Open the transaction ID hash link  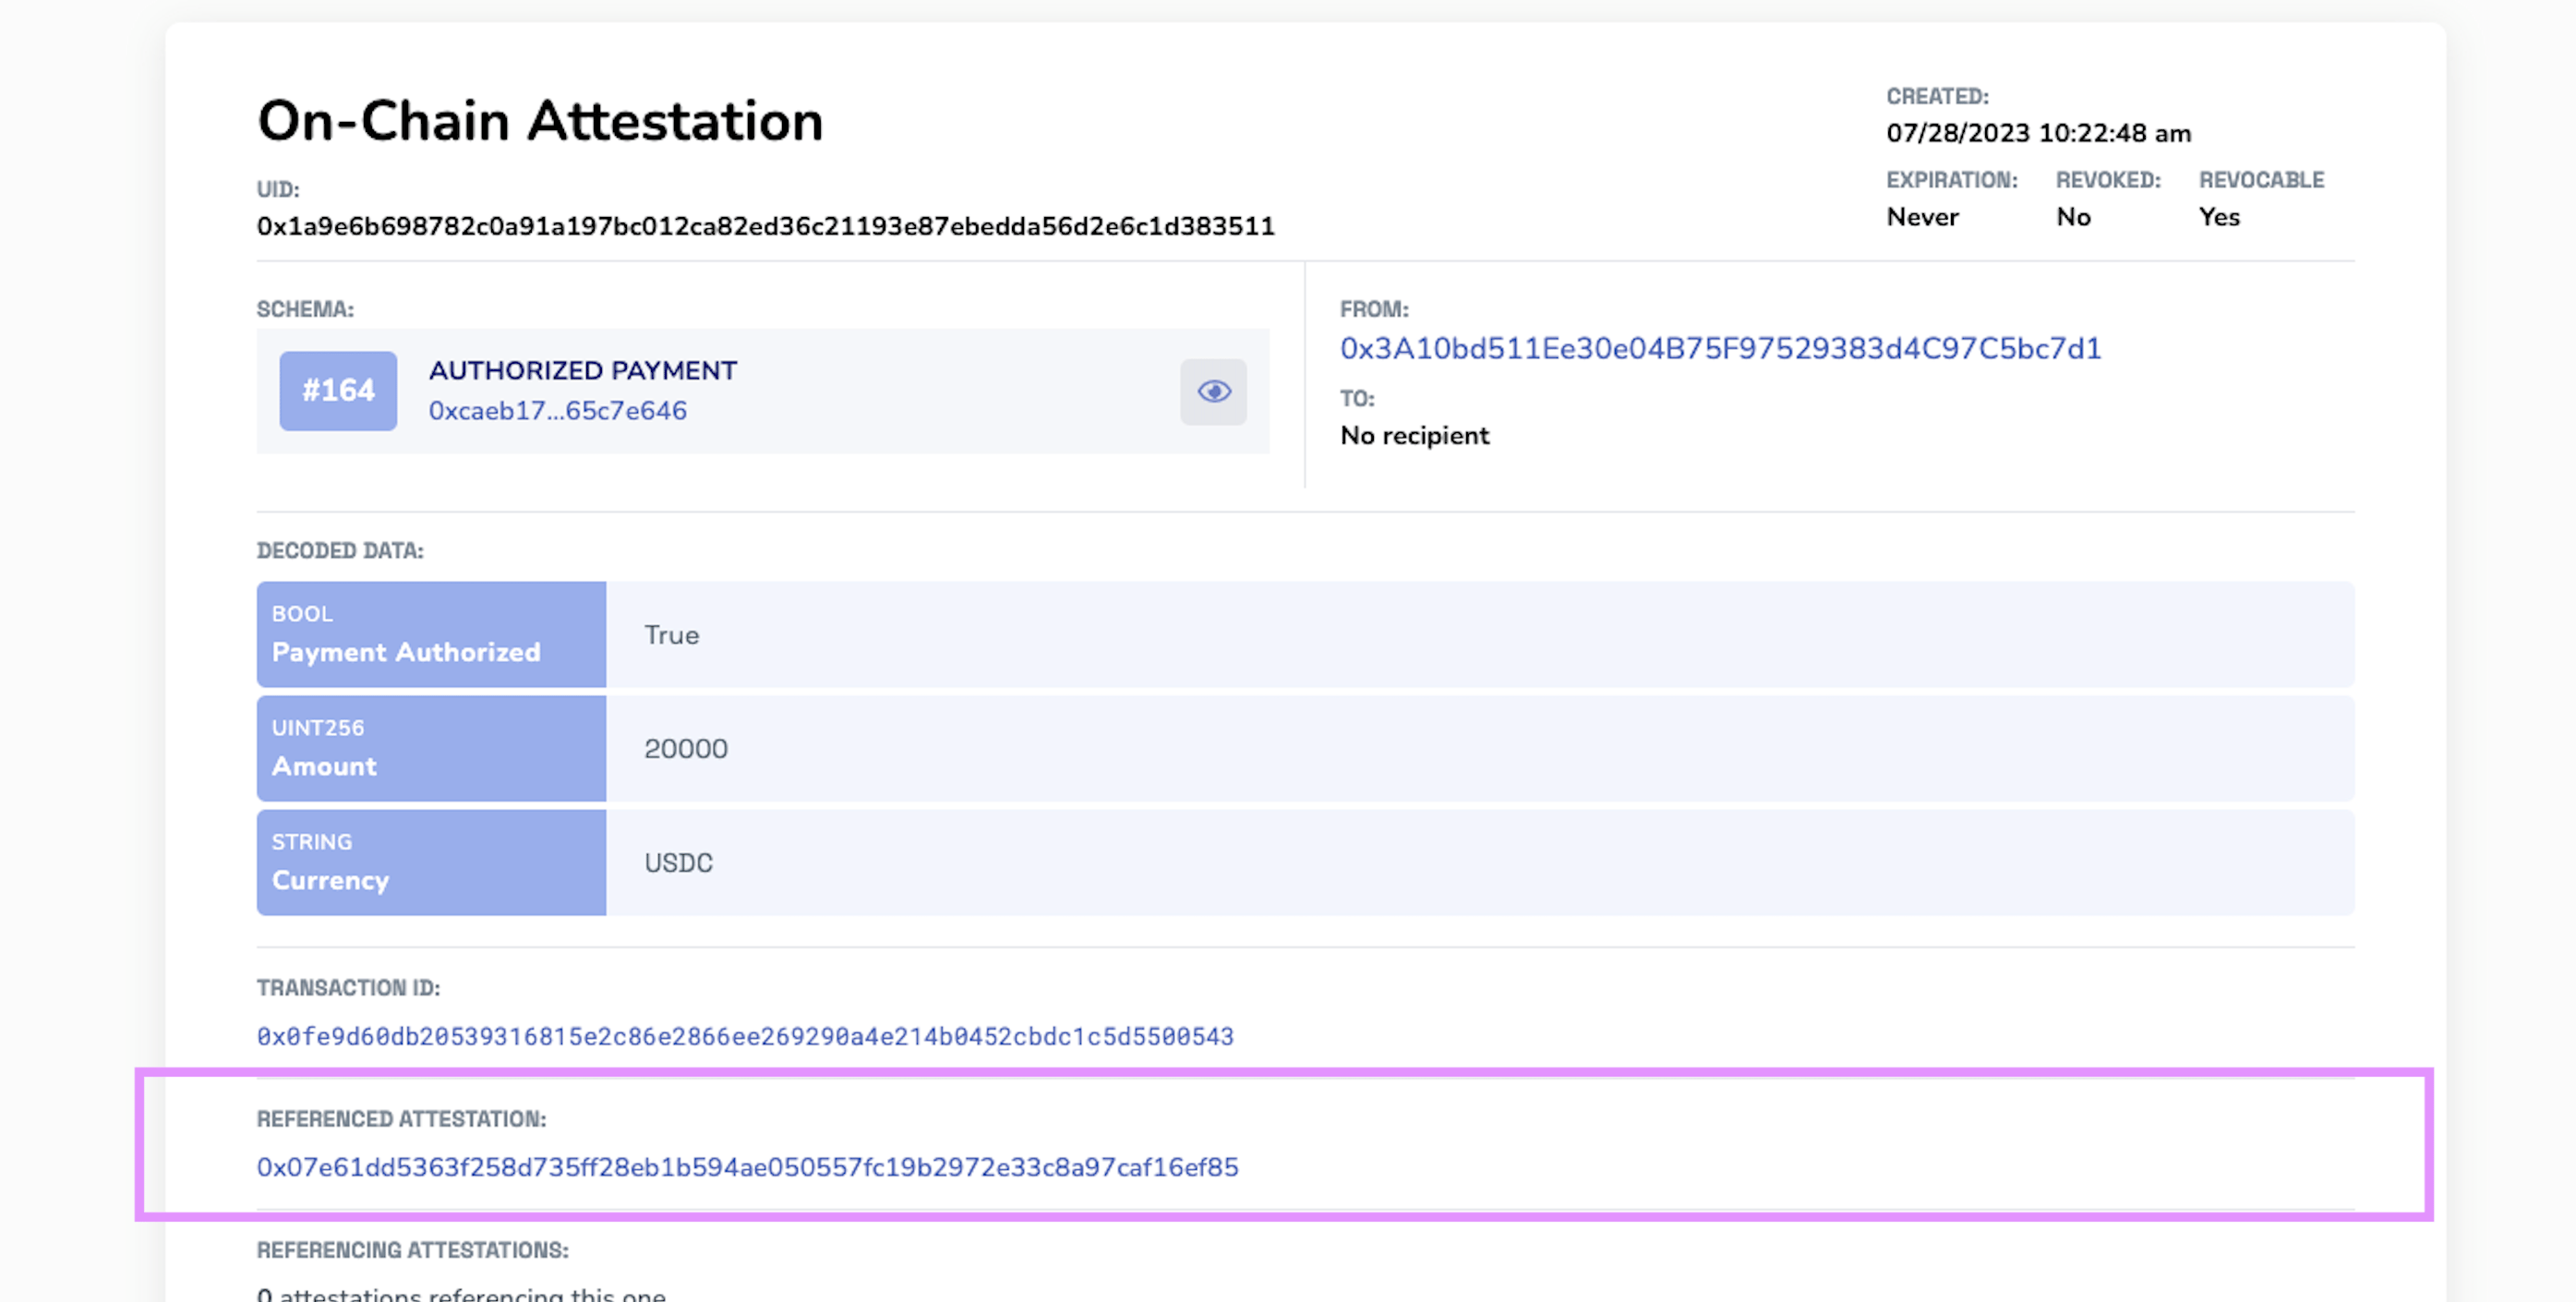[745, 1036]
